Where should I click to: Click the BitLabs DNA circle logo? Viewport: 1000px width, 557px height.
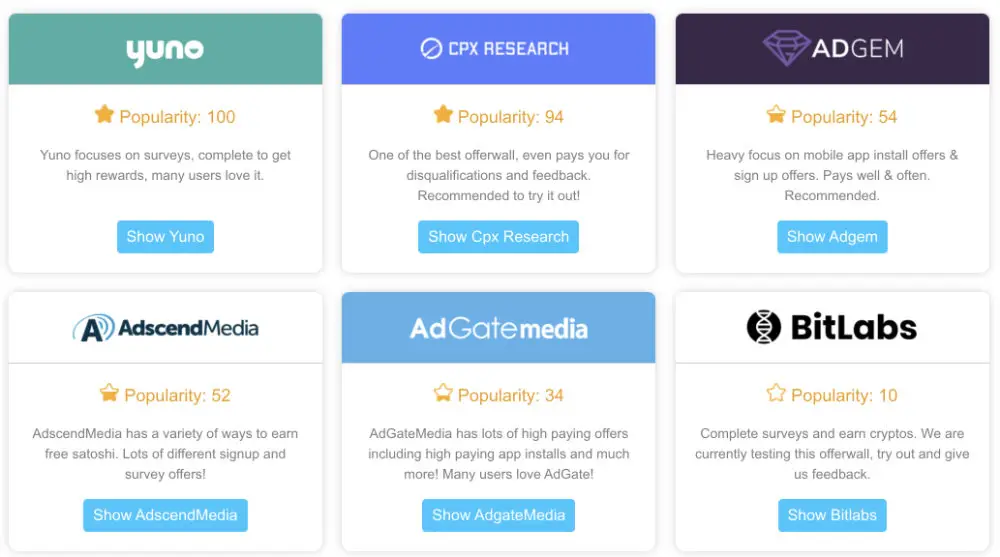(764, 327)
